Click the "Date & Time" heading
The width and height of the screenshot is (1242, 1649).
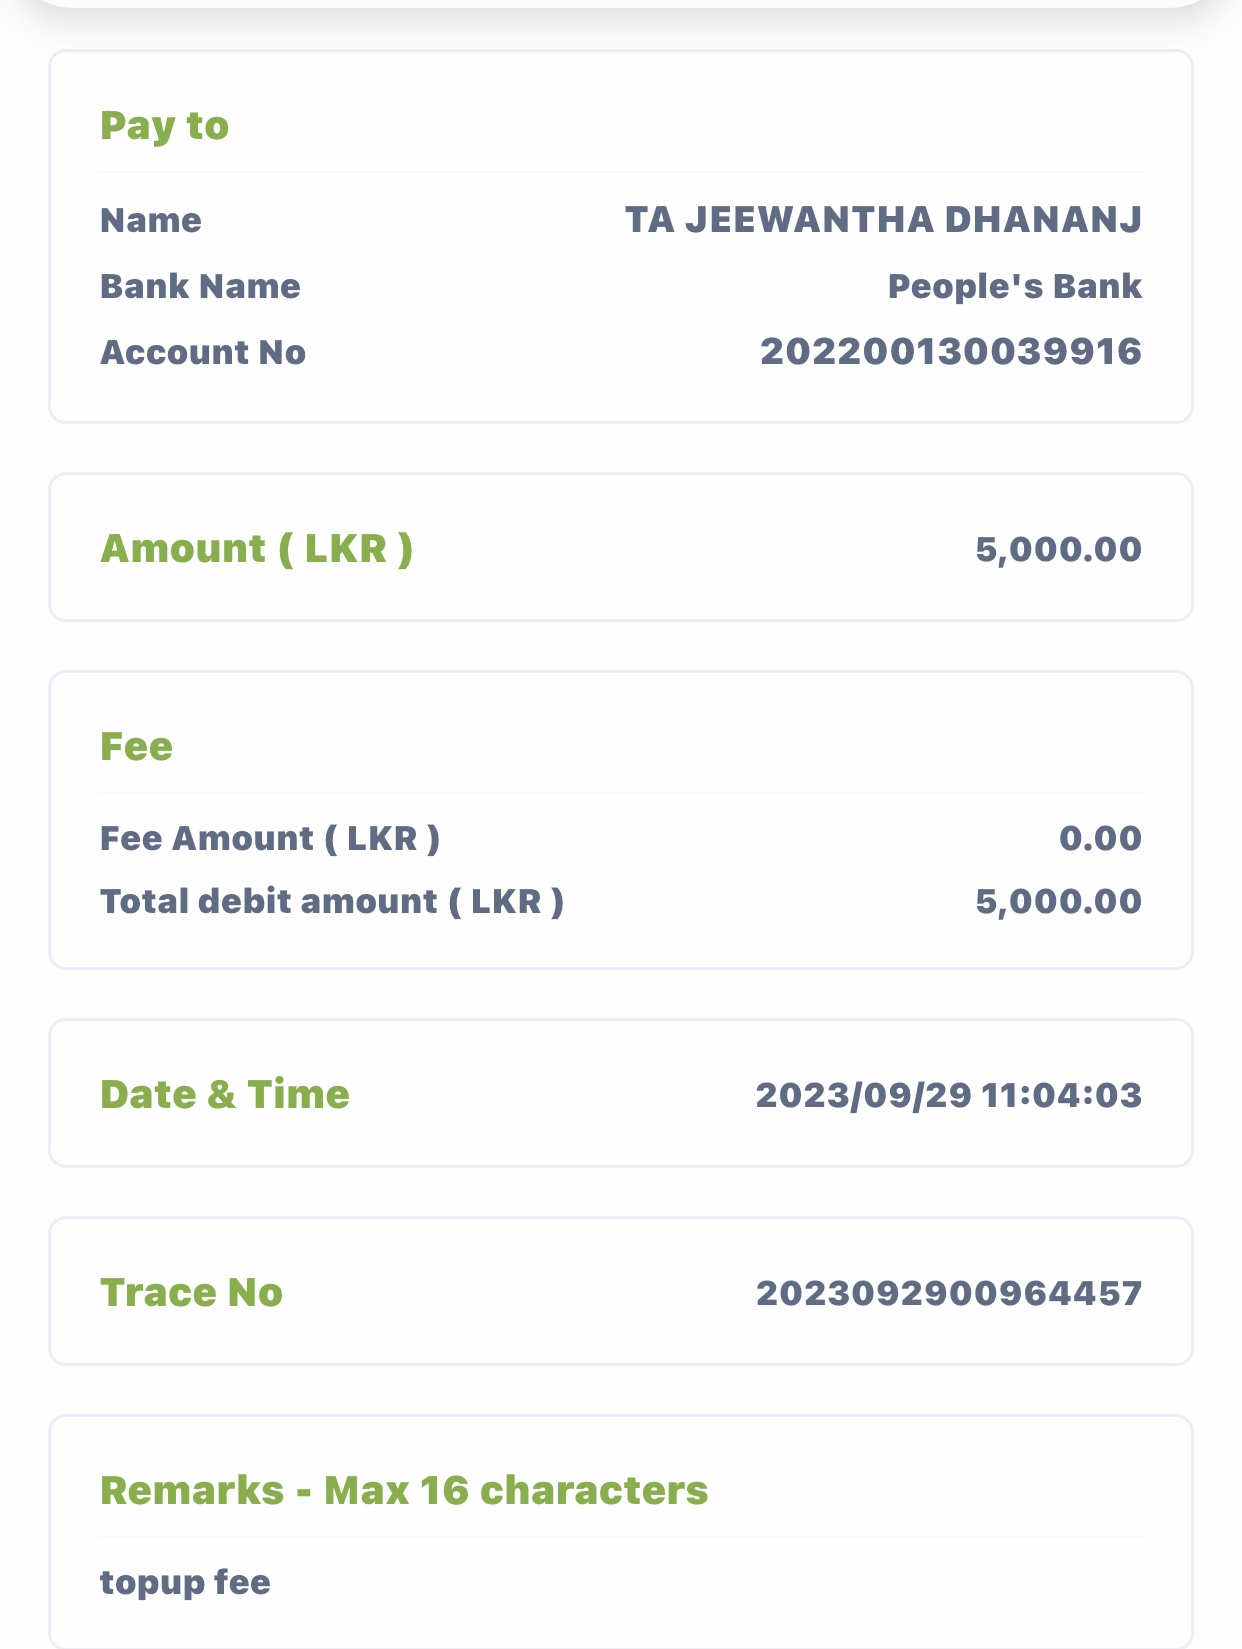[x=225, y=1094]
